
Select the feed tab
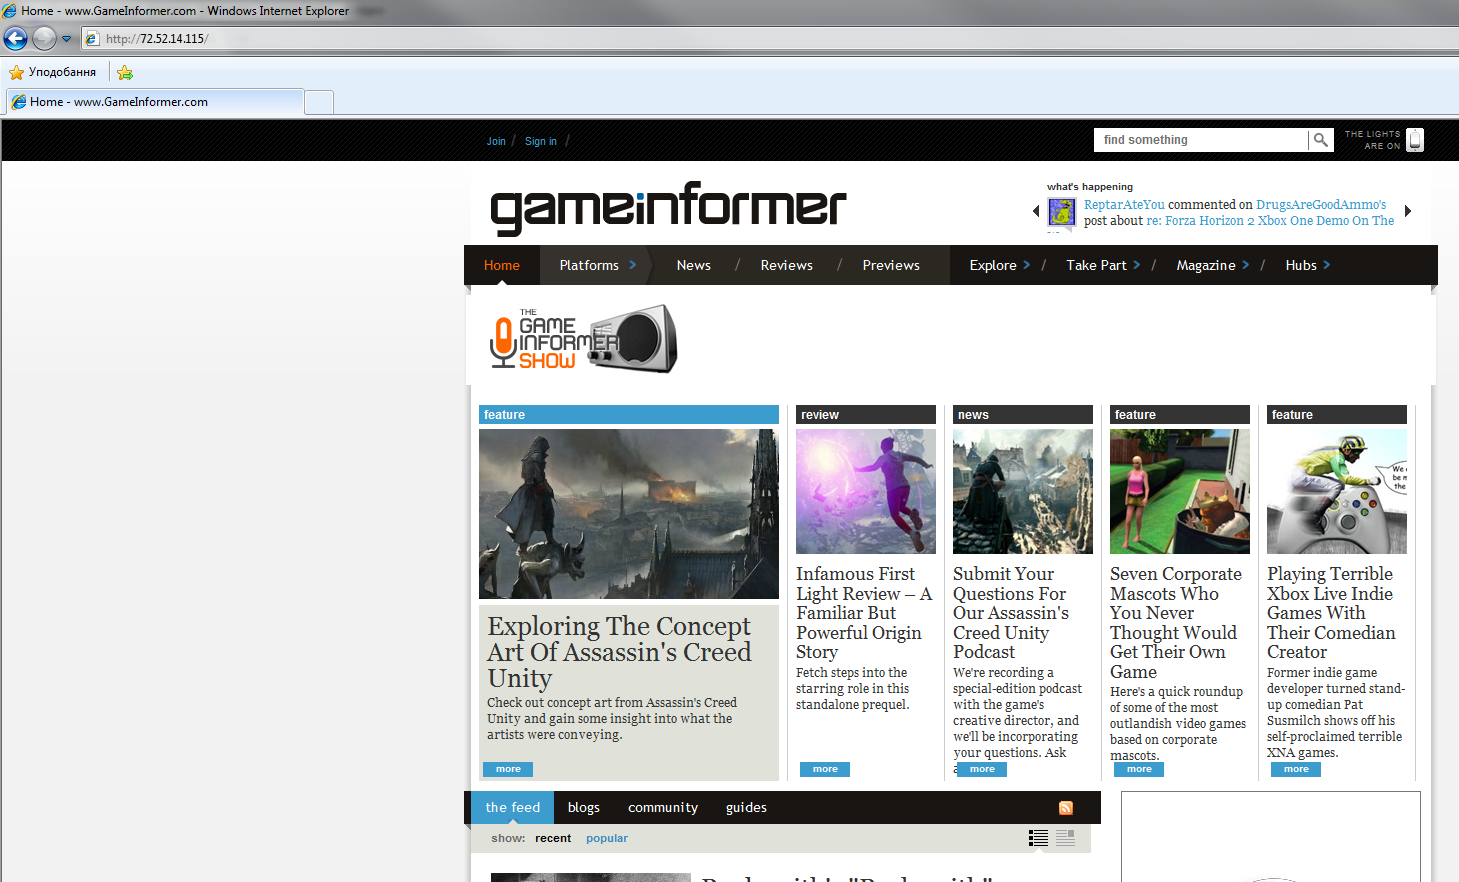point(513,807)
